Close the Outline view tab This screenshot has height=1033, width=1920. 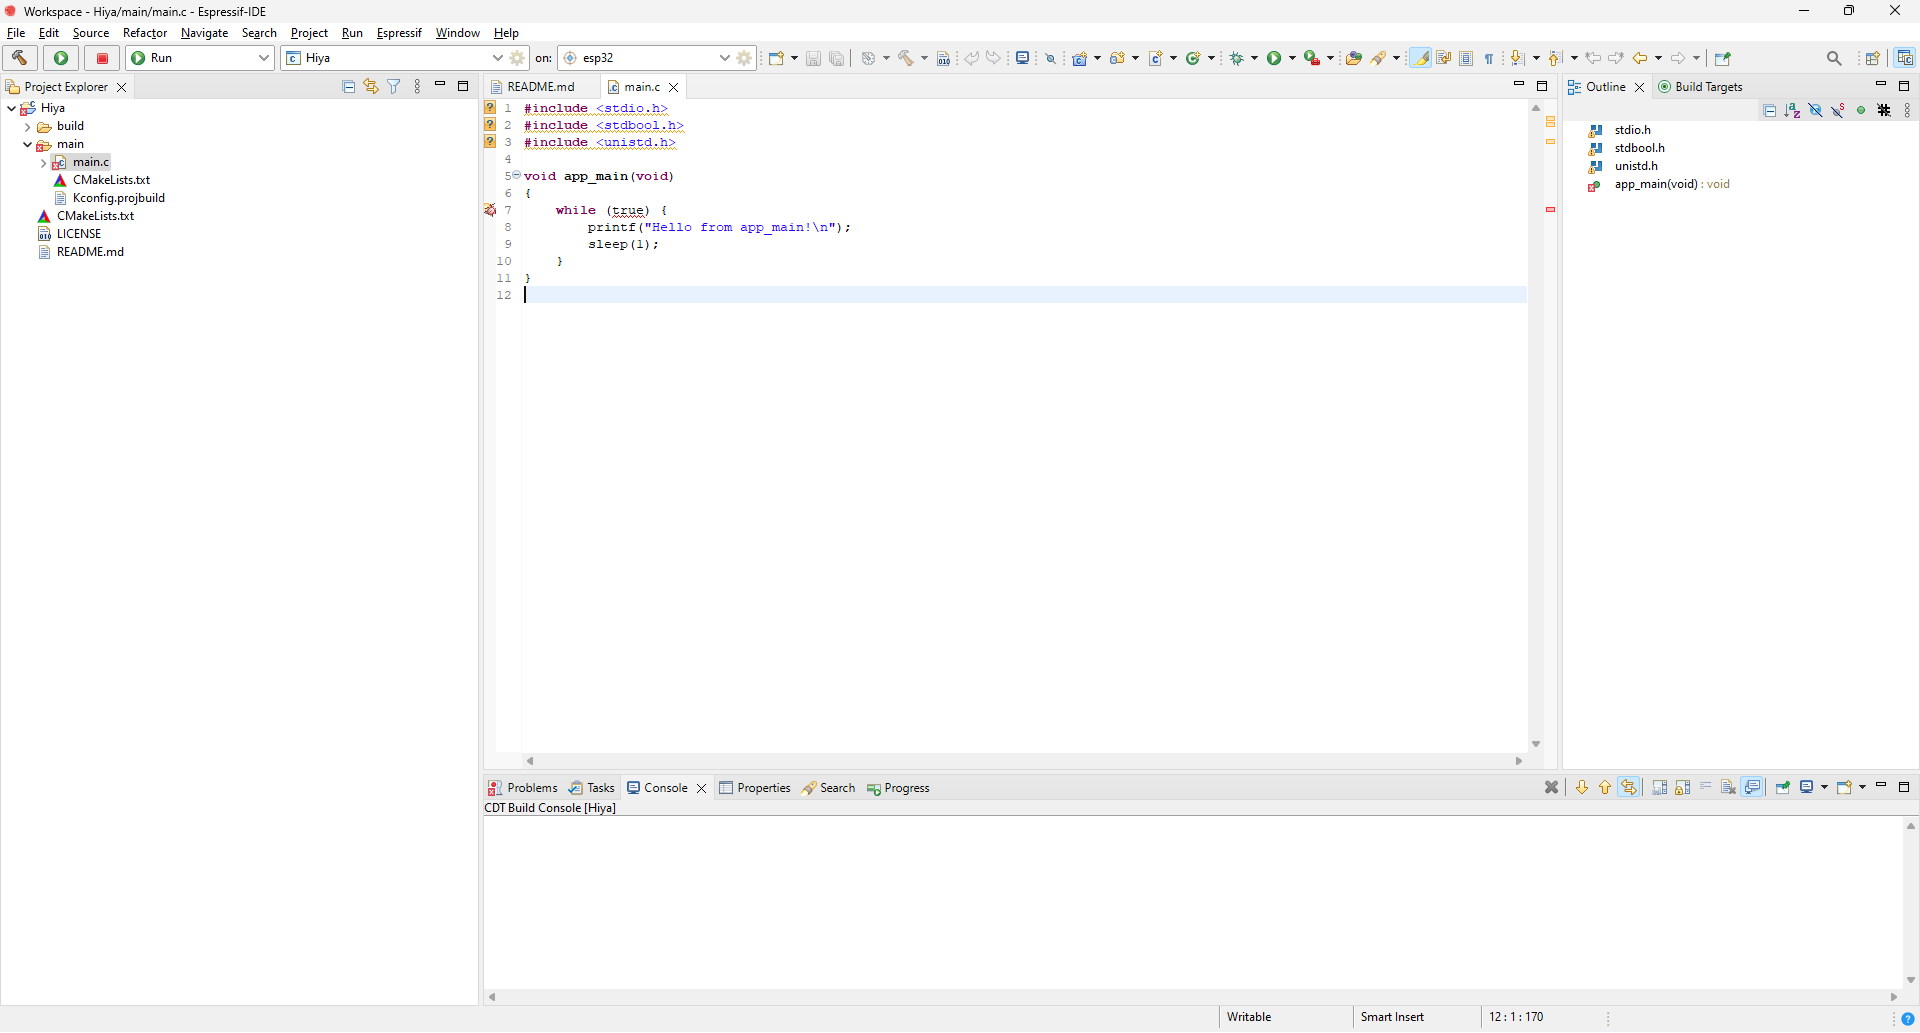point(1640,87)
